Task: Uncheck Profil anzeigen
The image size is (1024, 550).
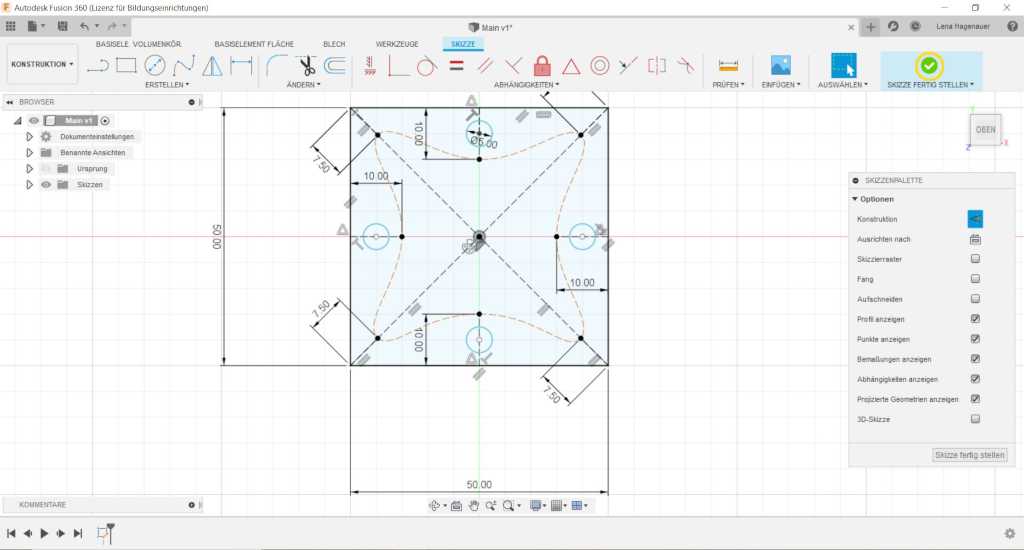Action: click(975, 319)
